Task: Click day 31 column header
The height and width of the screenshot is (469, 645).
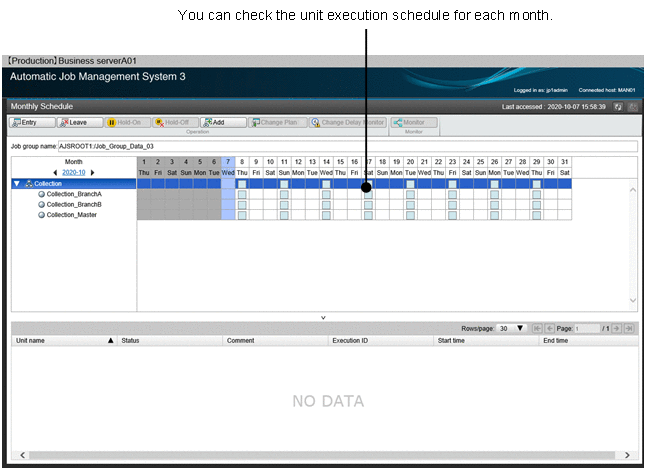Action: click(565, 167)
